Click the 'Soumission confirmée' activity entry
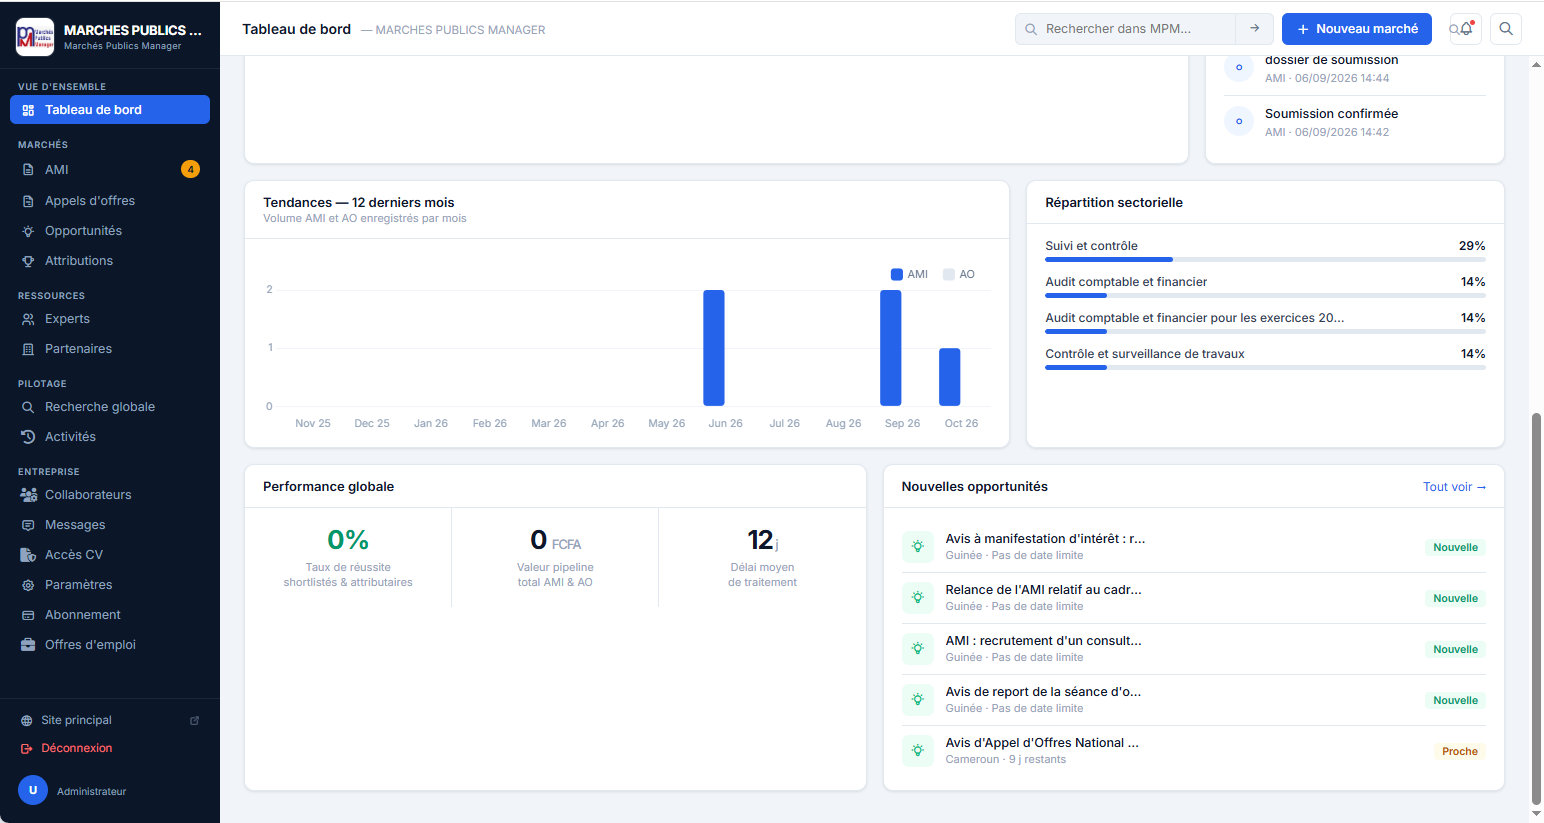Image resolution: width=1544 pixels, height=823 pixels. click(1355, 122)
